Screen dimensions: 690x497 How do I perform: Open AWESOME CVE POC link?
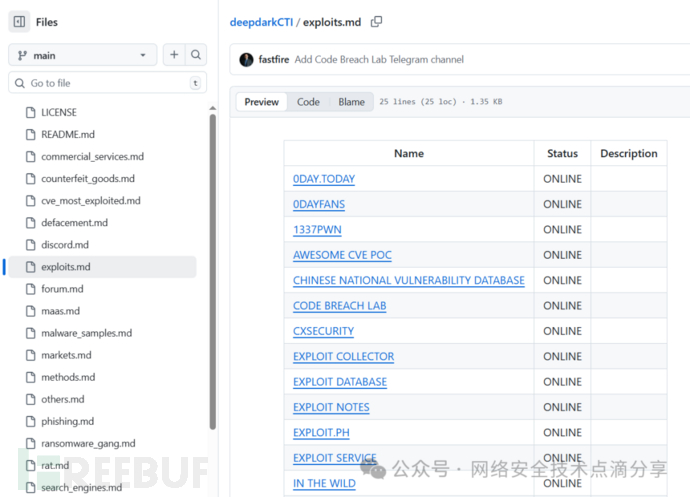pos(342,255)
